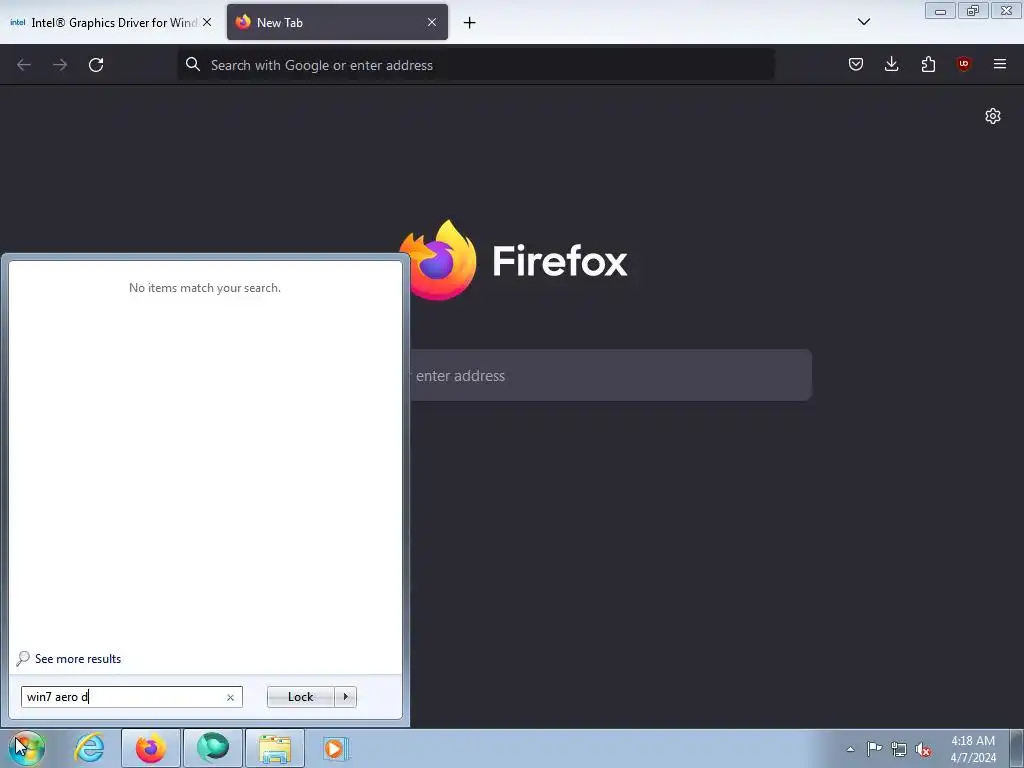Click the search magnifier in the address bar
The width and height of the screenshot is (1024, 768).
tap(193, 65)
